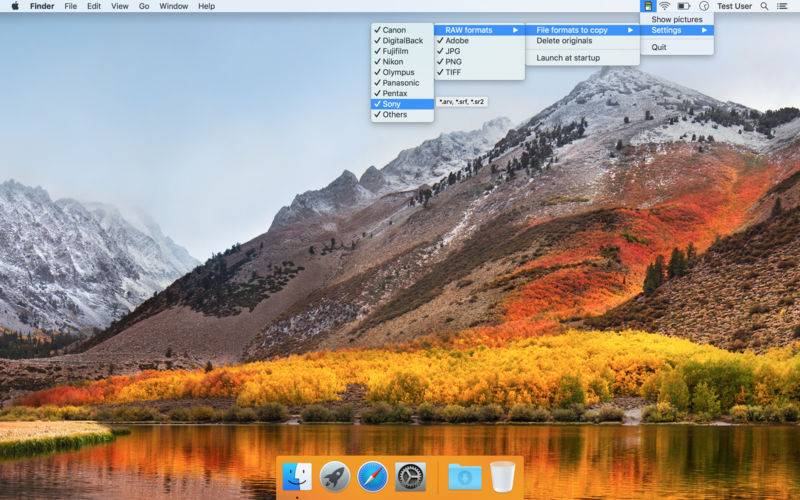This screenshot has height=500, width=800.
Task: Open the Apple menu
Action: (x=15, y=6)
